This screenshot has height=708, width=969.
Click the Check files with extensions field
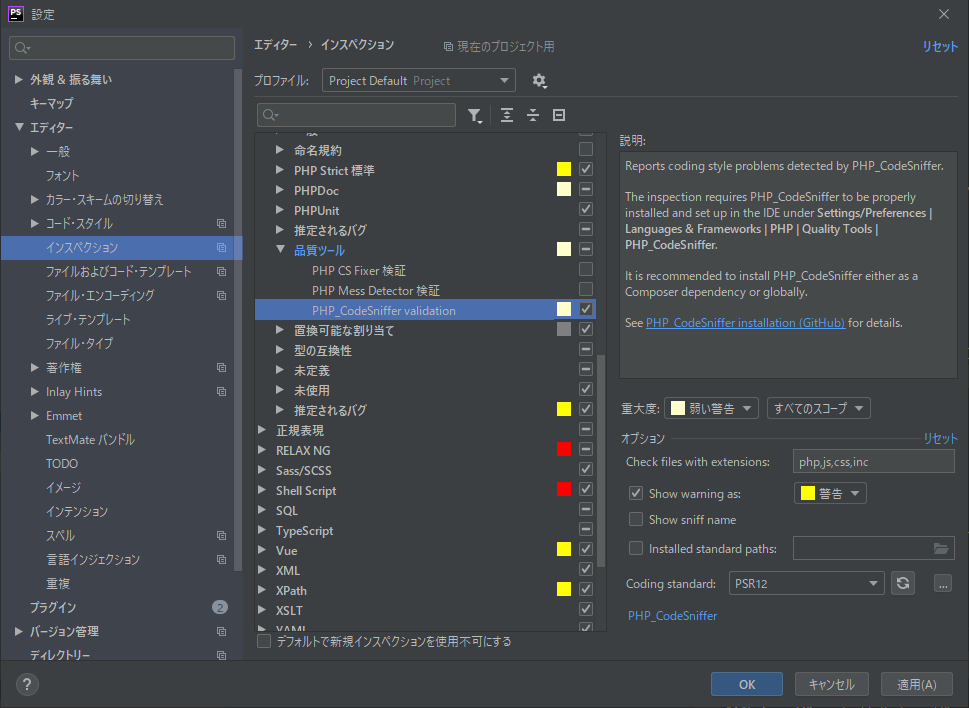(873, 461)
